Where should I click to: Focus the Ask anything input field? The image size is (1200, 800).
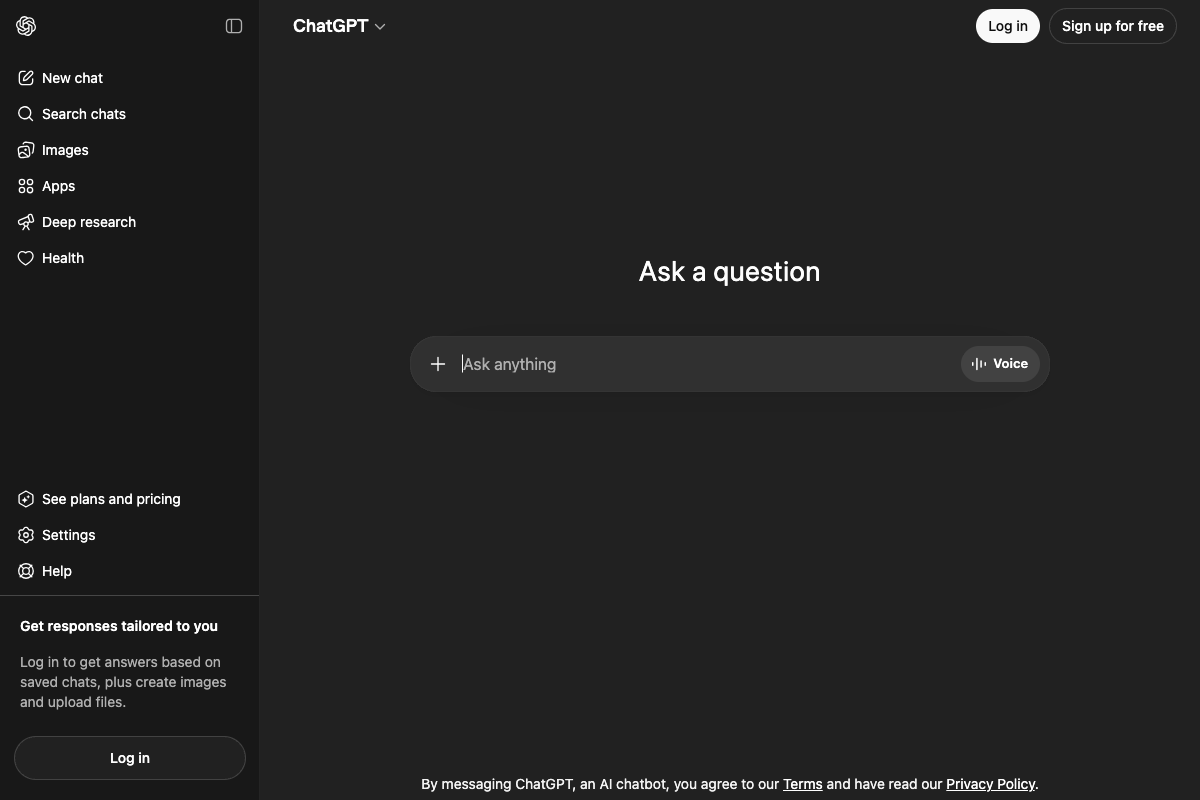pos(706,364)
